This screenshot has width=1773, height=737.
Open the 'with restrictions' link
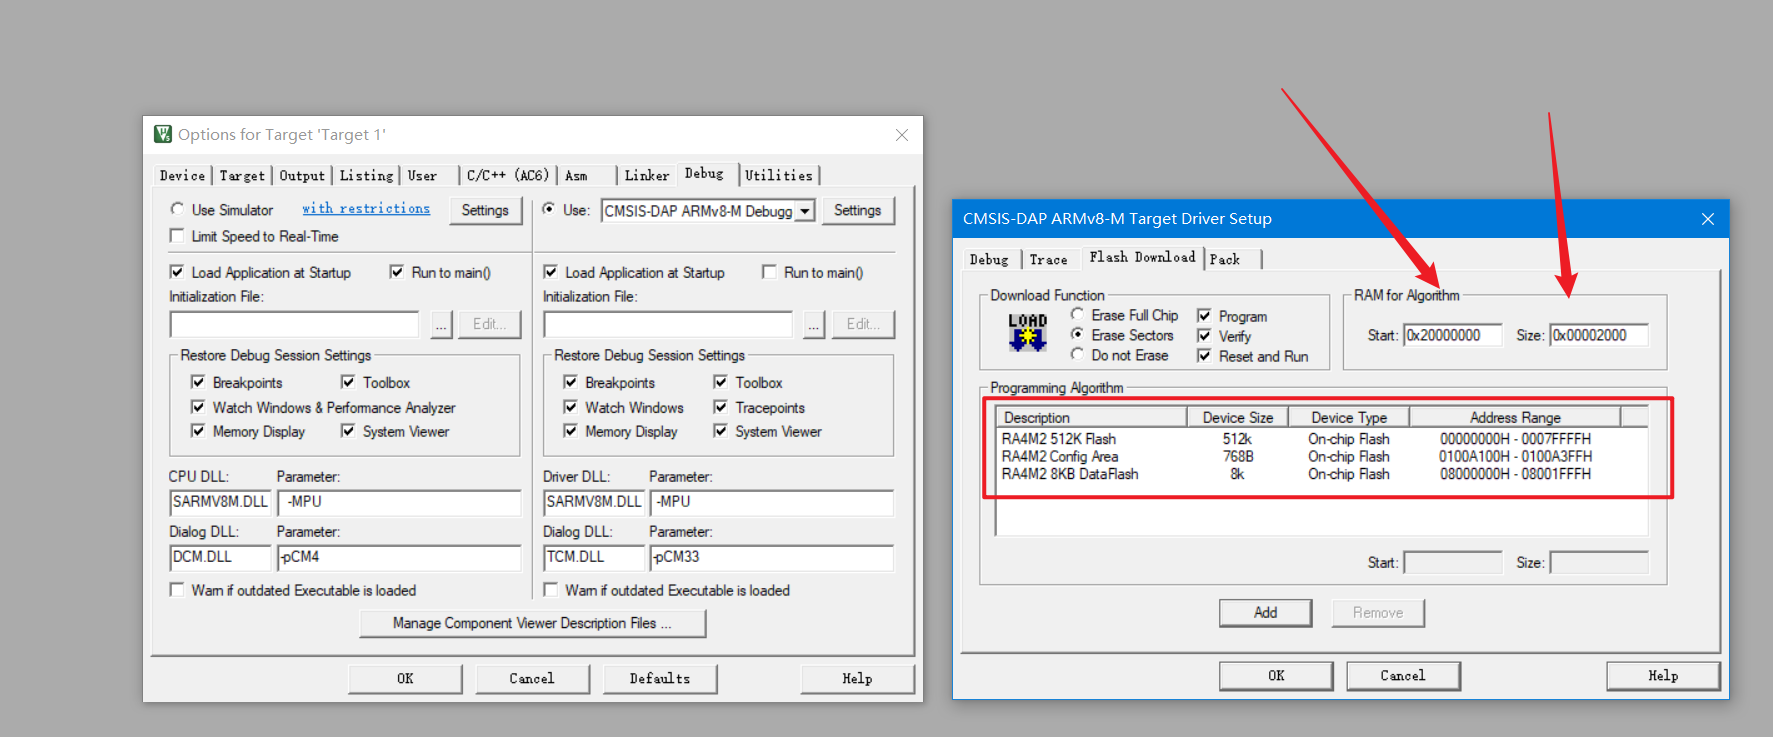[366, 208]
